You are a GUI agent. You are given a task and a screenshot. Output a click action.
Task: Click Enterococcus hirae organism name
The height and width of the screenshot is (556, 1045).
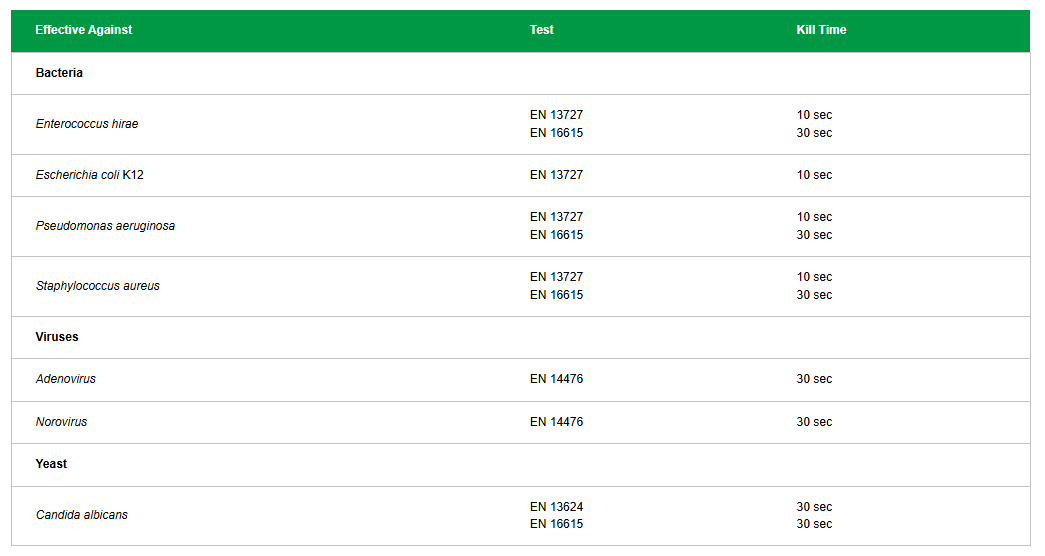click(87, 124)
